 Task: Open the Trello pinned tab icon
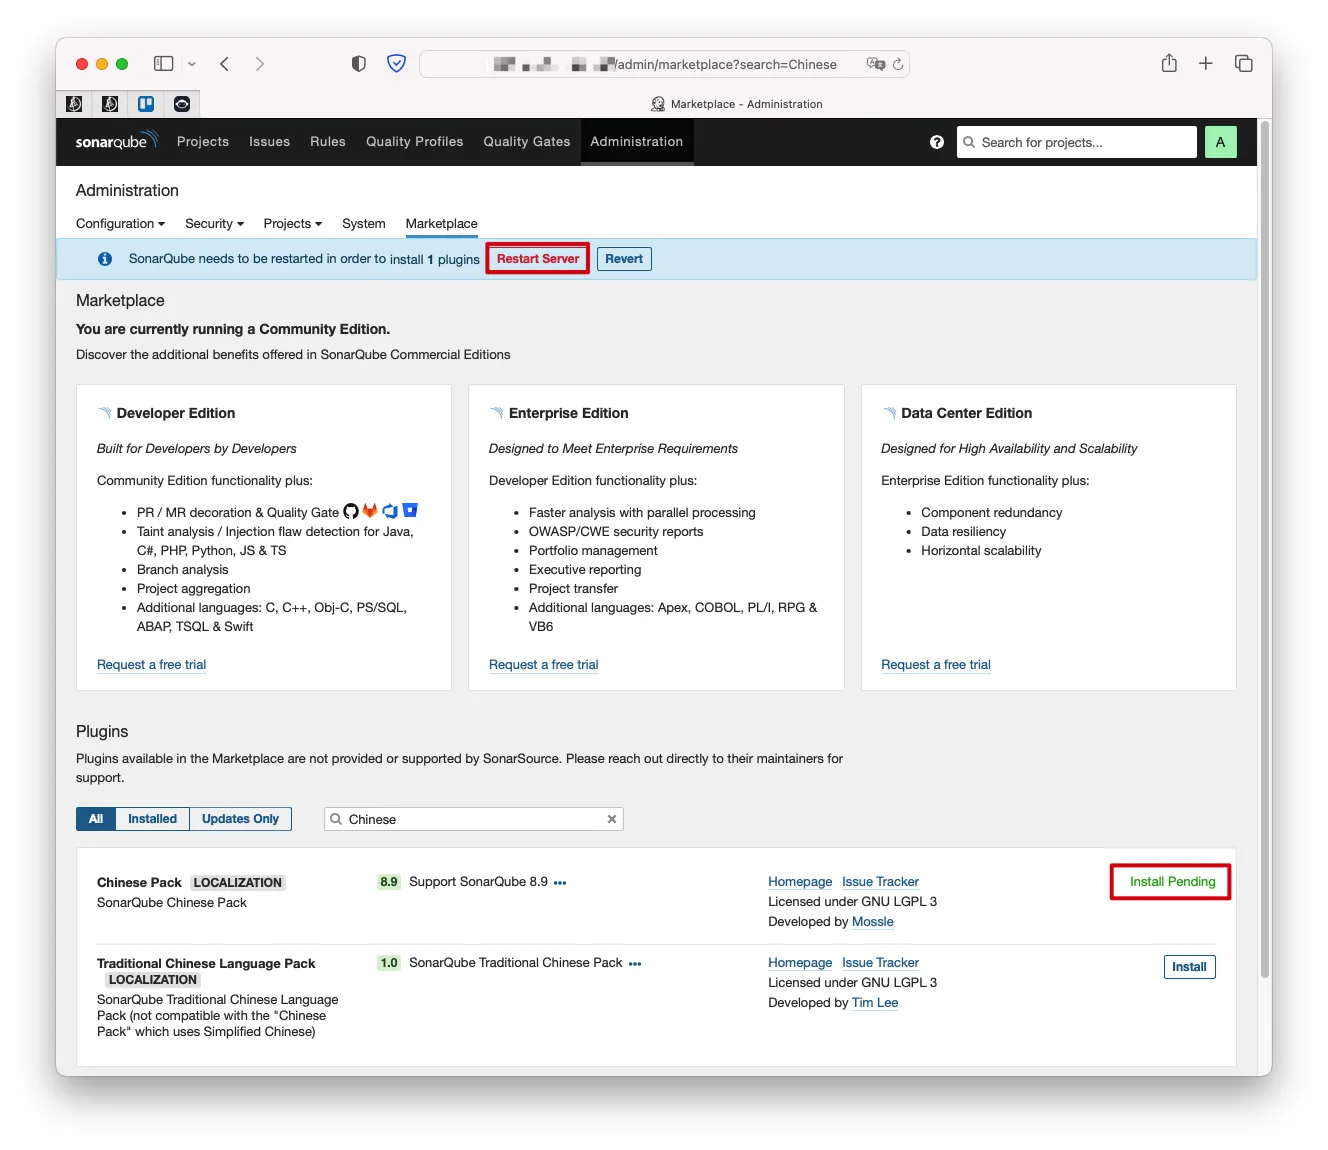[x=146, y=104]
